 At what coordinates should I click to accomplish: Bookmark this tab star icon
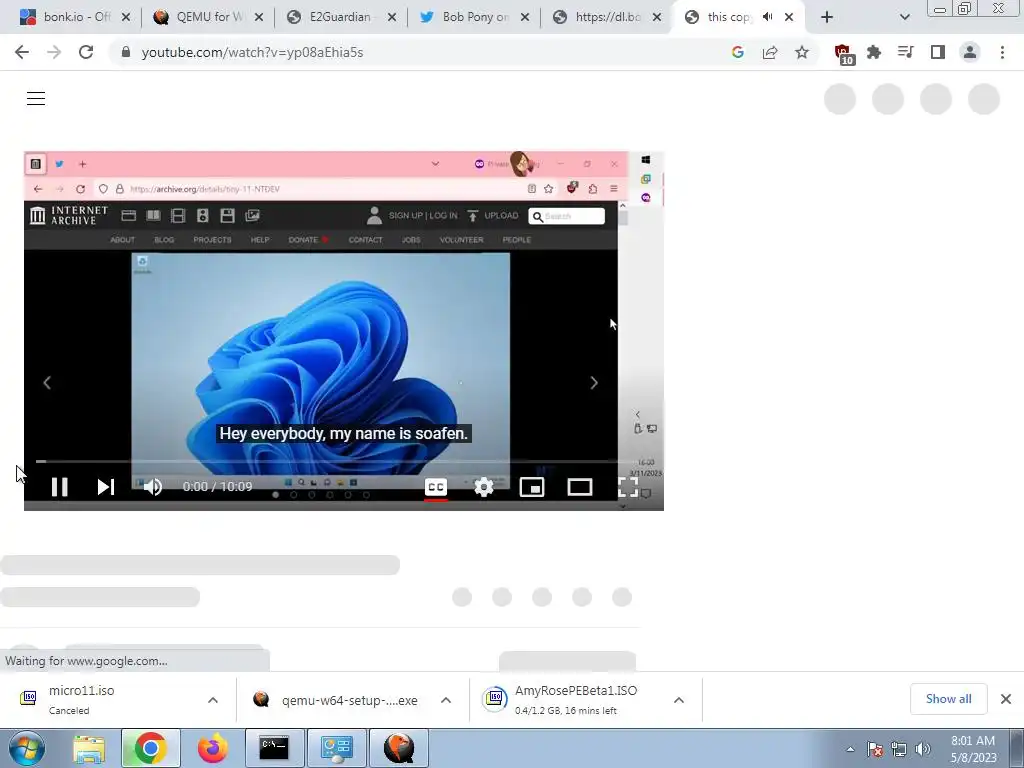pos(802,52)
